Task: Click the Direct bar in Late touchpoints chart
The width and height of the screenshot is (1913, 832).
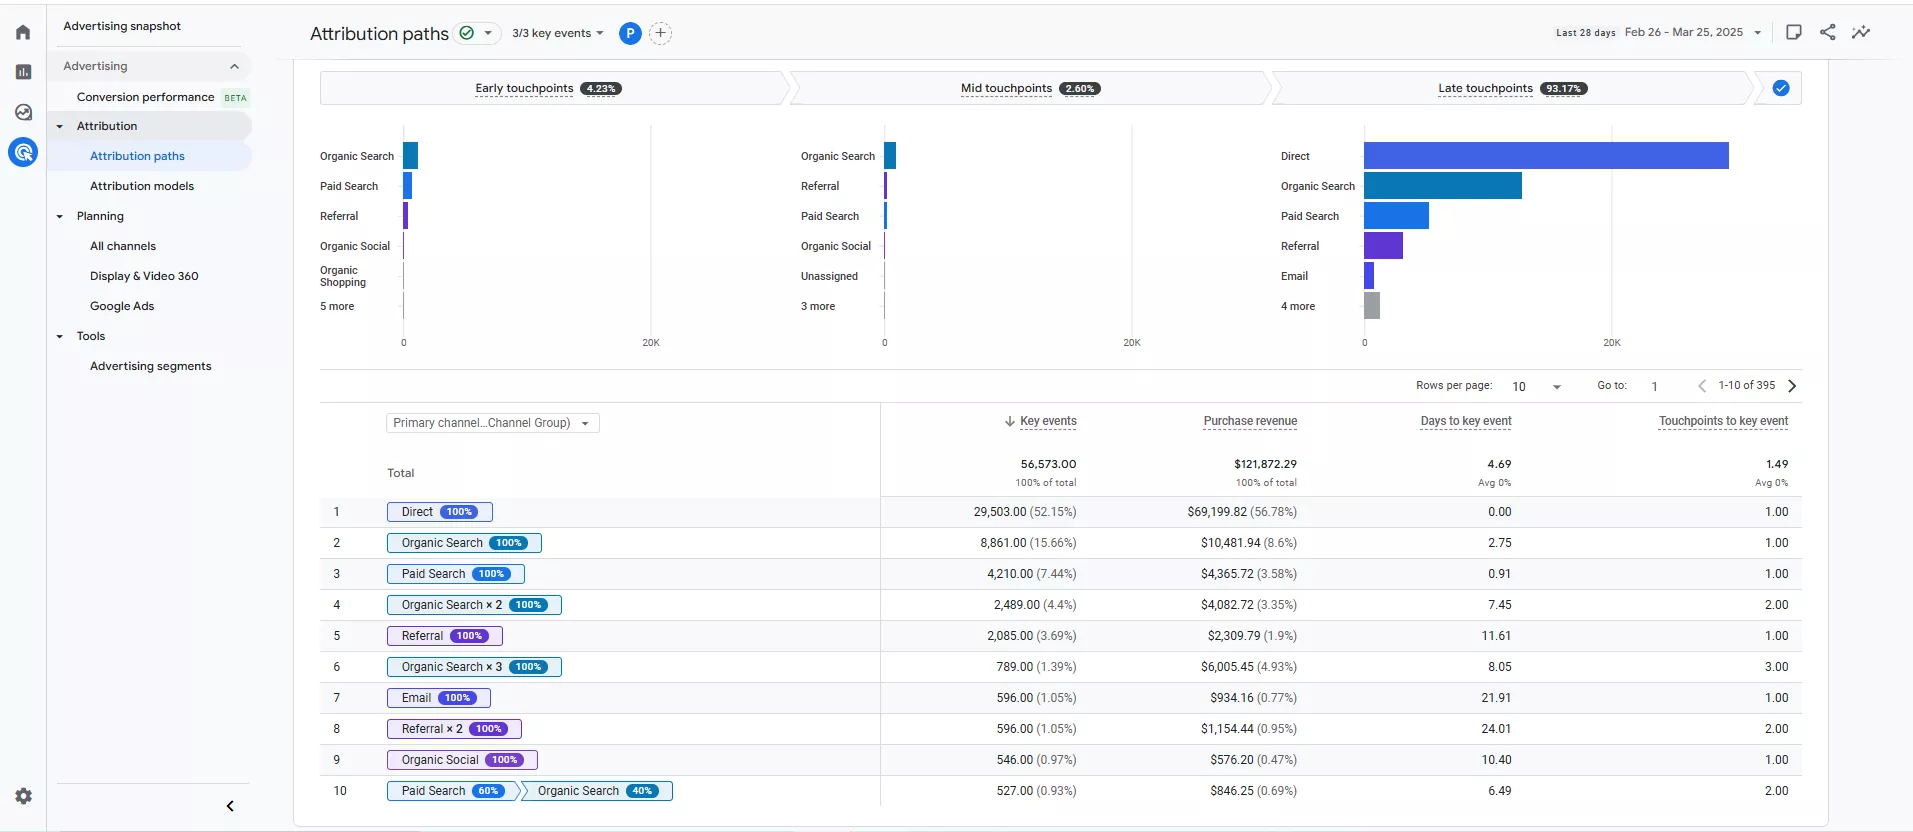Action: click(x=1545, y=156)
